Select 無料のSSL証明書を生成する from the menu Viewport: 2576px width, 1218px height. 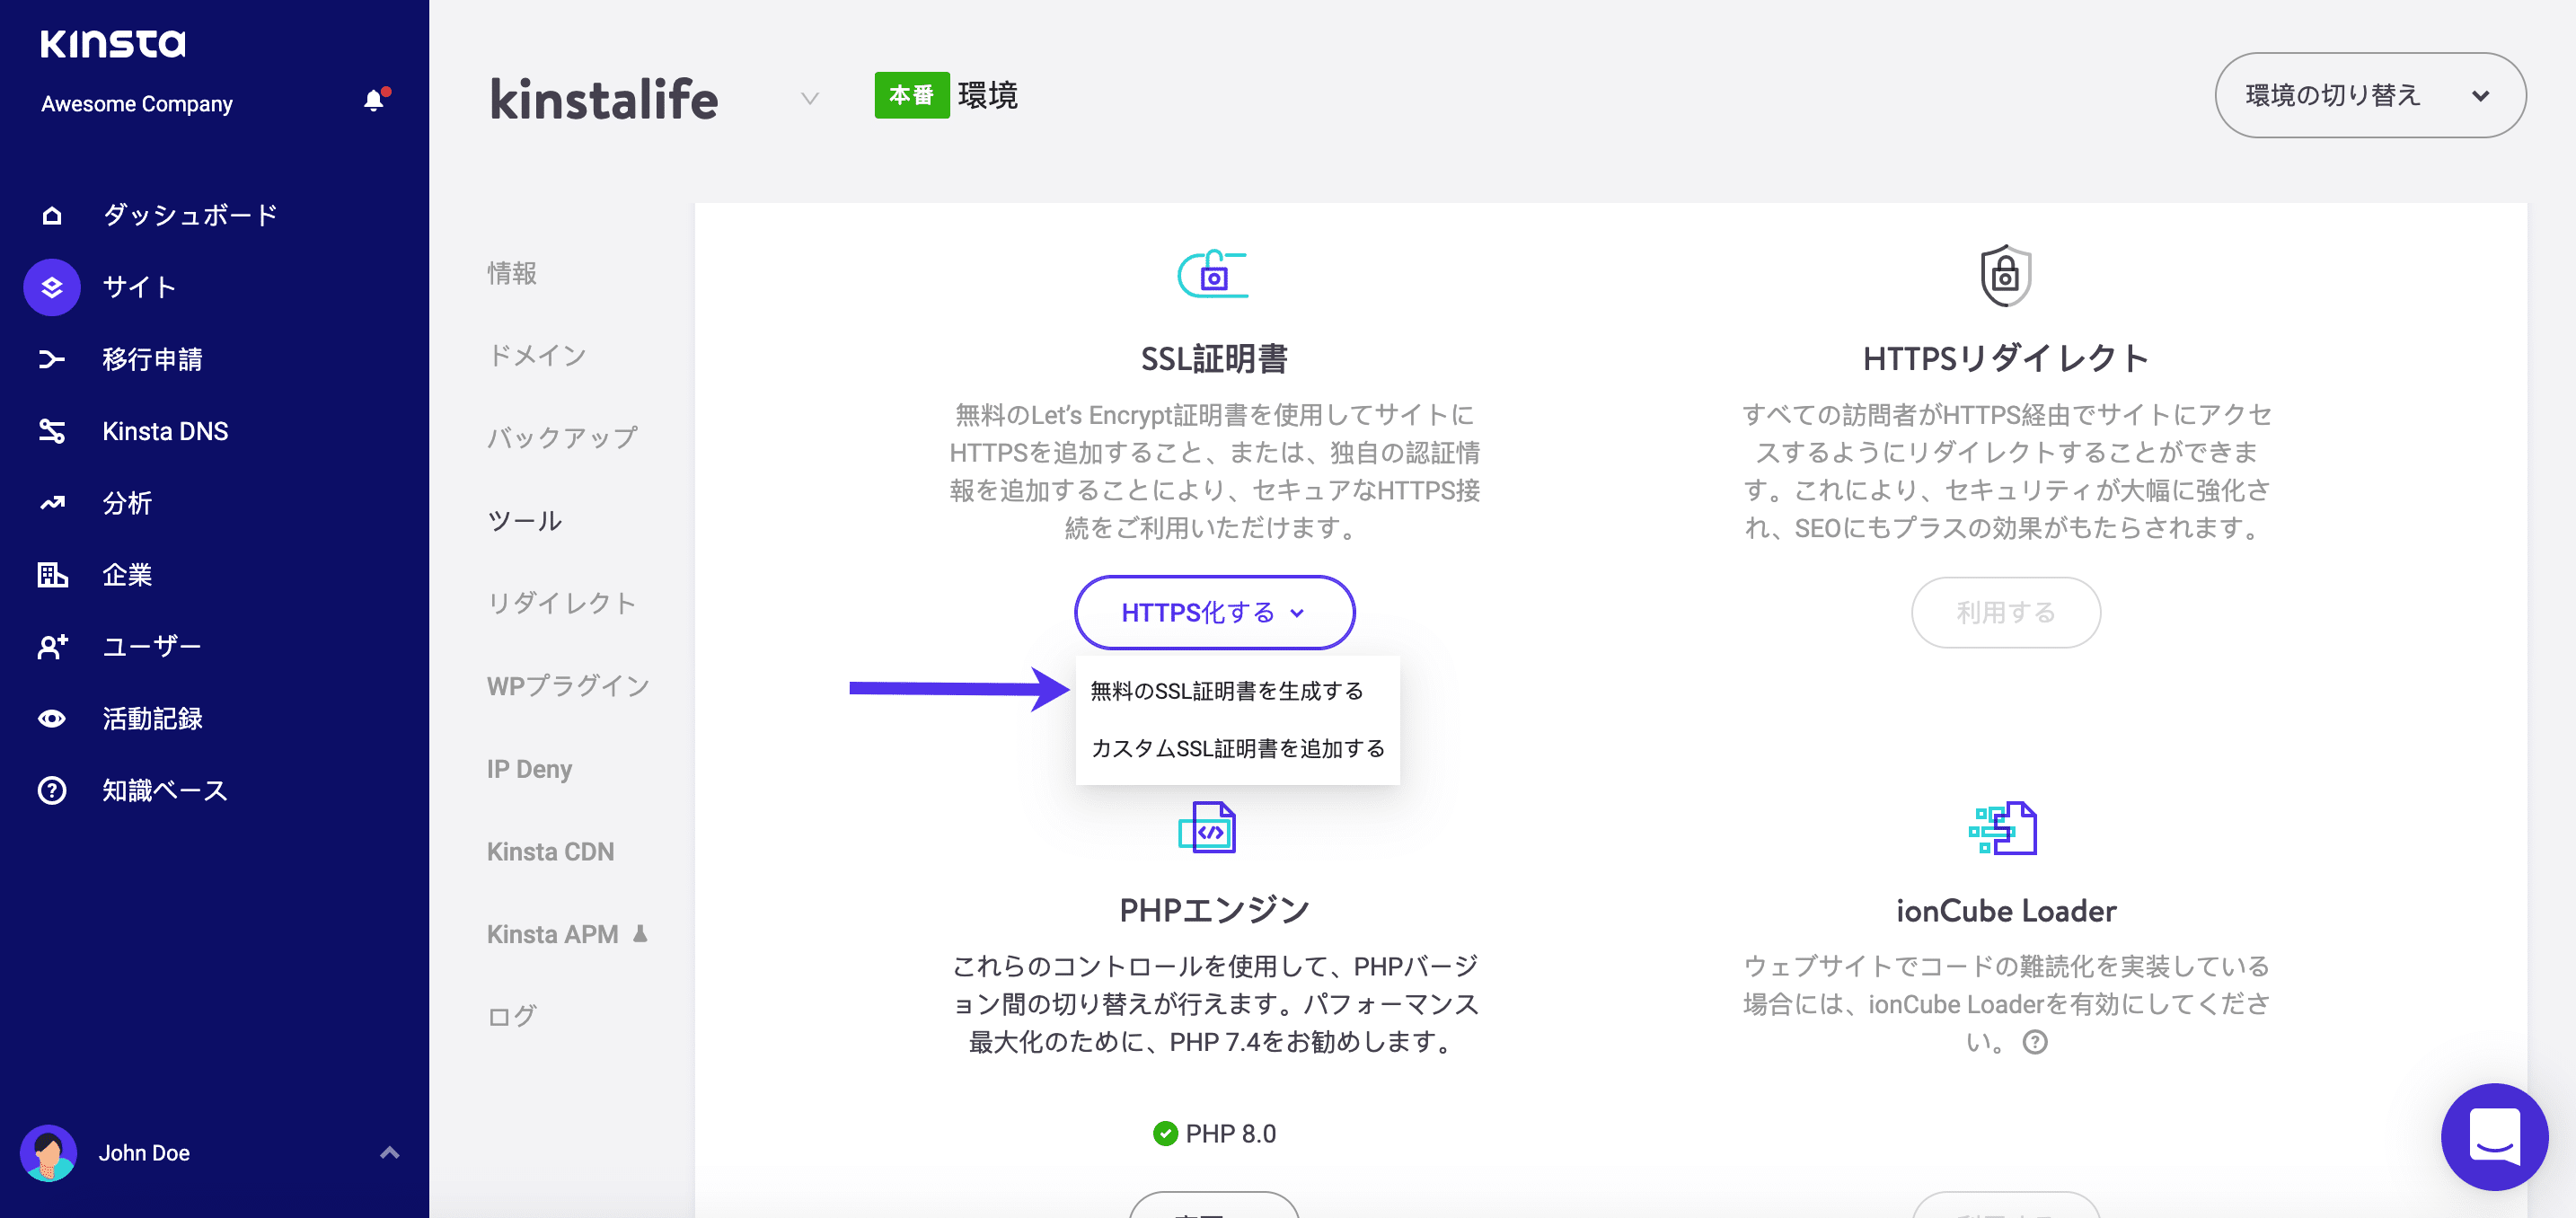pyautogui.click(x=1225, y=690)
